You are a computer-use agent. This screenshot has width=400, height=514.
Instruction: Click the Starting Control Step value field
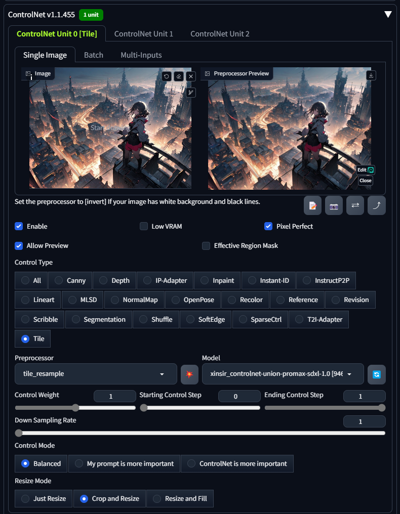239,396
